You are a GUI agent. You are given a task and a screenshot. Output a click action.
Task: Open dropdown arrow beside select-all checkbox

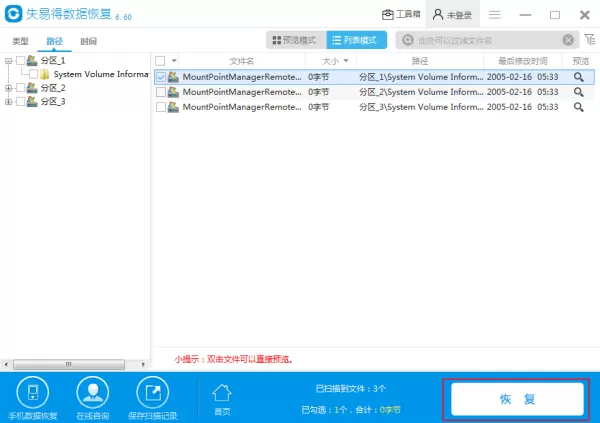click(174, 60)
